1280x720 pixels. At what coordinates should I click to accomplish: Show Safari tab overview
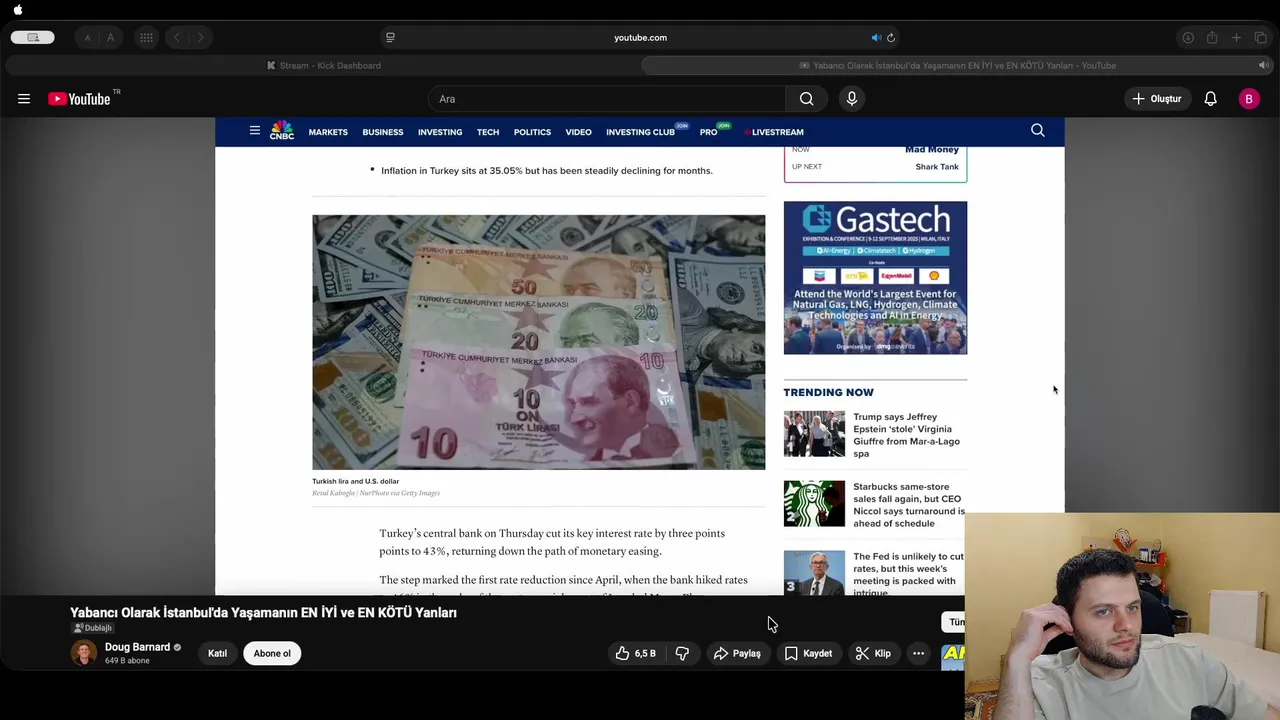coord(1260,38)
